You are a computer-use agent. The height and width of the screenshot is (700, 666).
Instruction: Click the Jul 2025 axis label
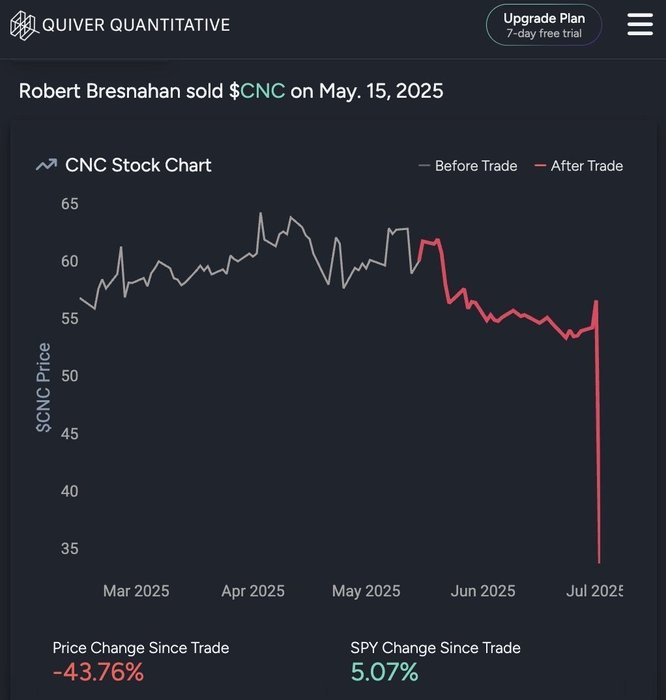594,591
